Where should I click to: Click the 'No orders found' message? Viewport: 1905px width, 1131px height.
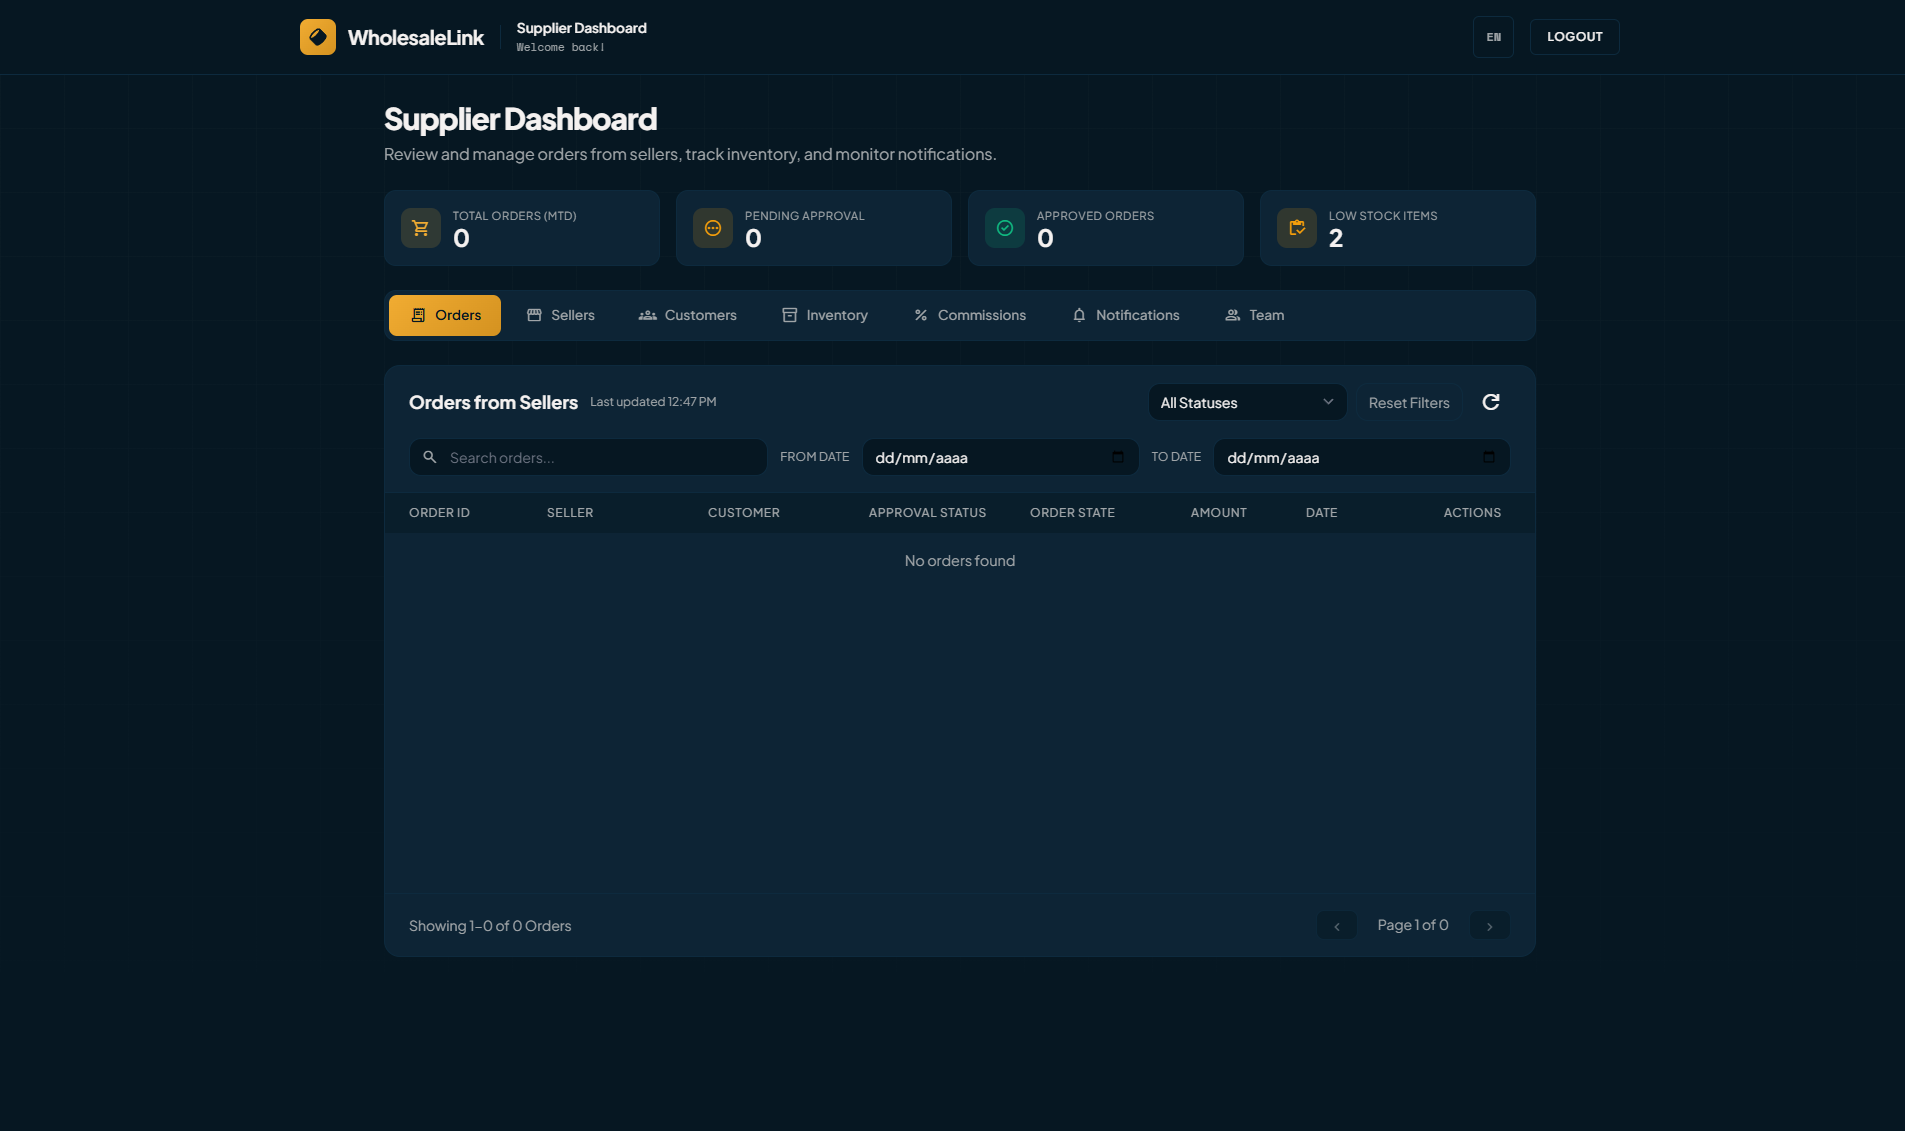pos(960,561)
